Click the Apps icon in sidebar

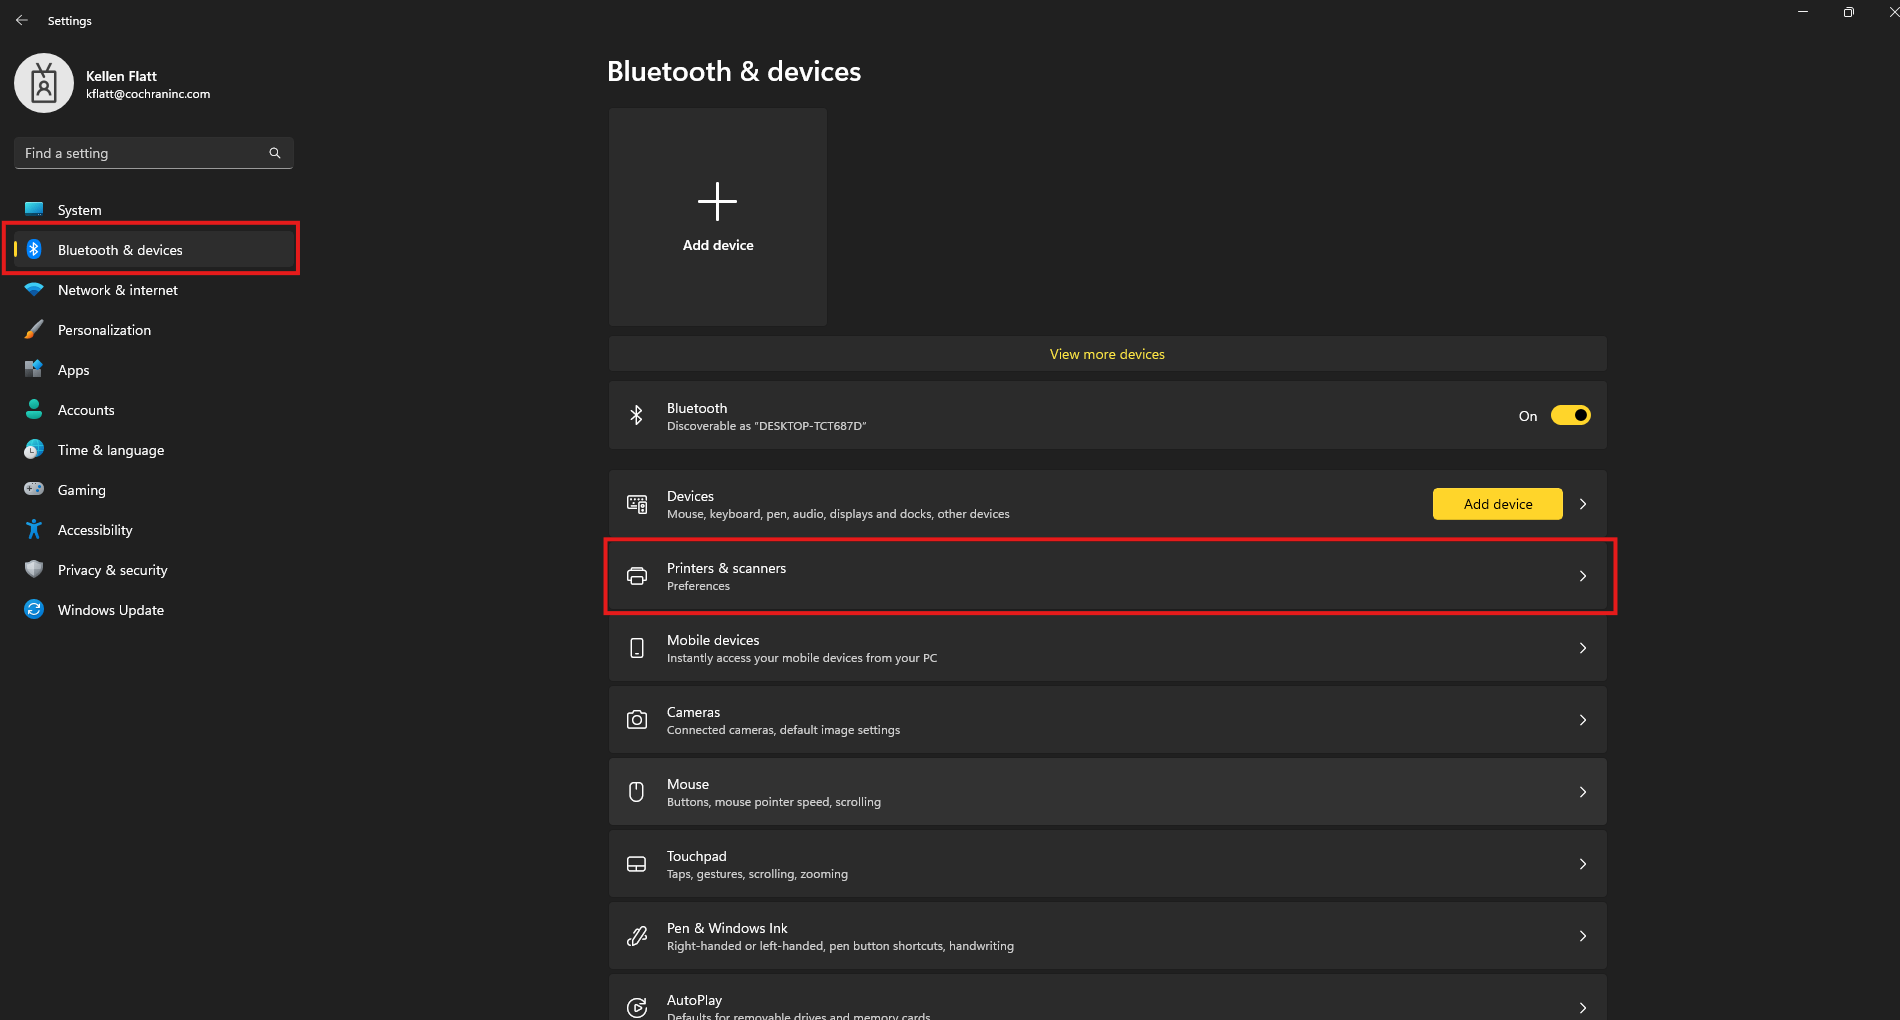[x=34, y=369]
